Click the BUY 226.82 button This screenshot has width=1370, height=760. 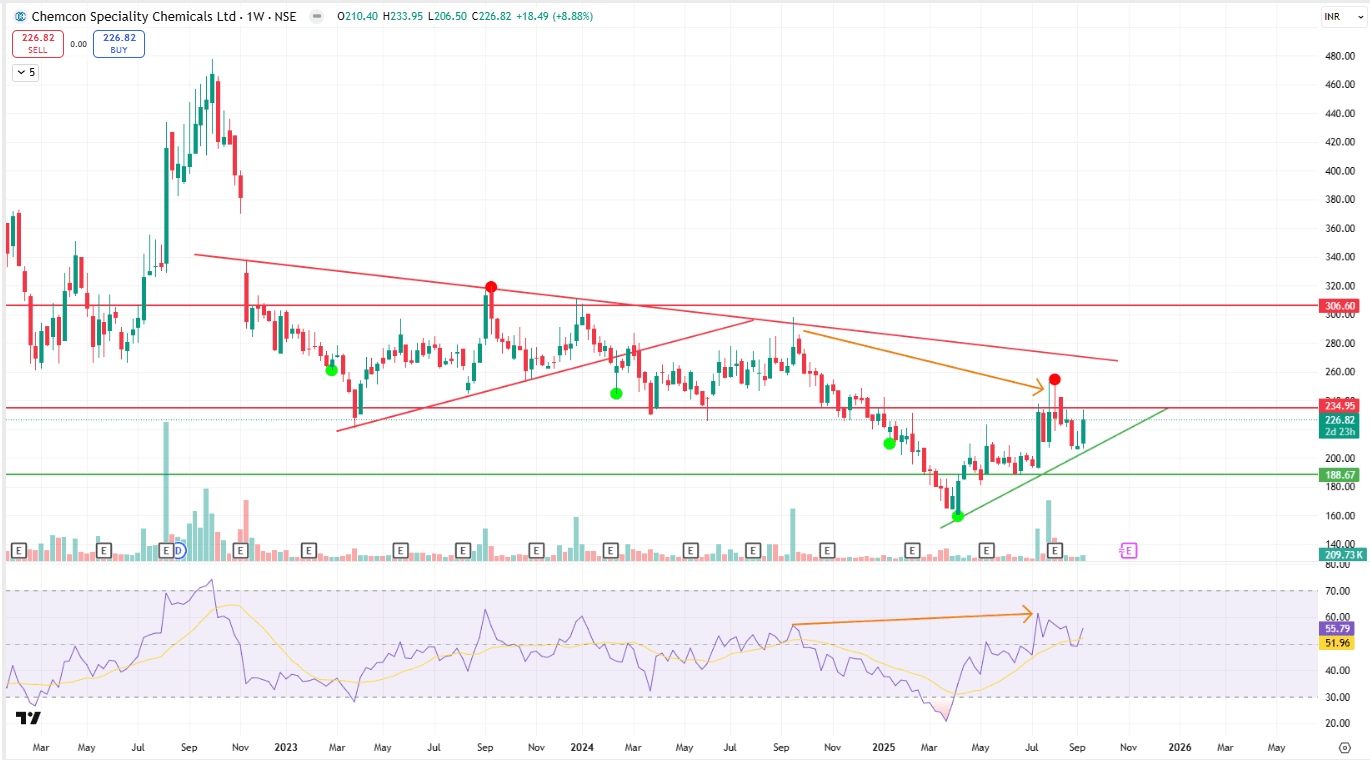tap(119, 44)
